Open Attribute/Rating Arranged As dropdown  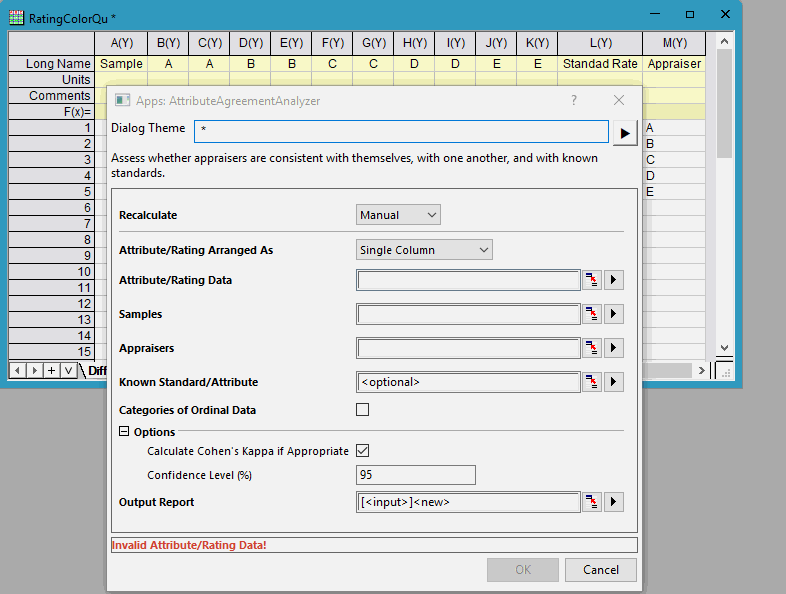[424, 250]
